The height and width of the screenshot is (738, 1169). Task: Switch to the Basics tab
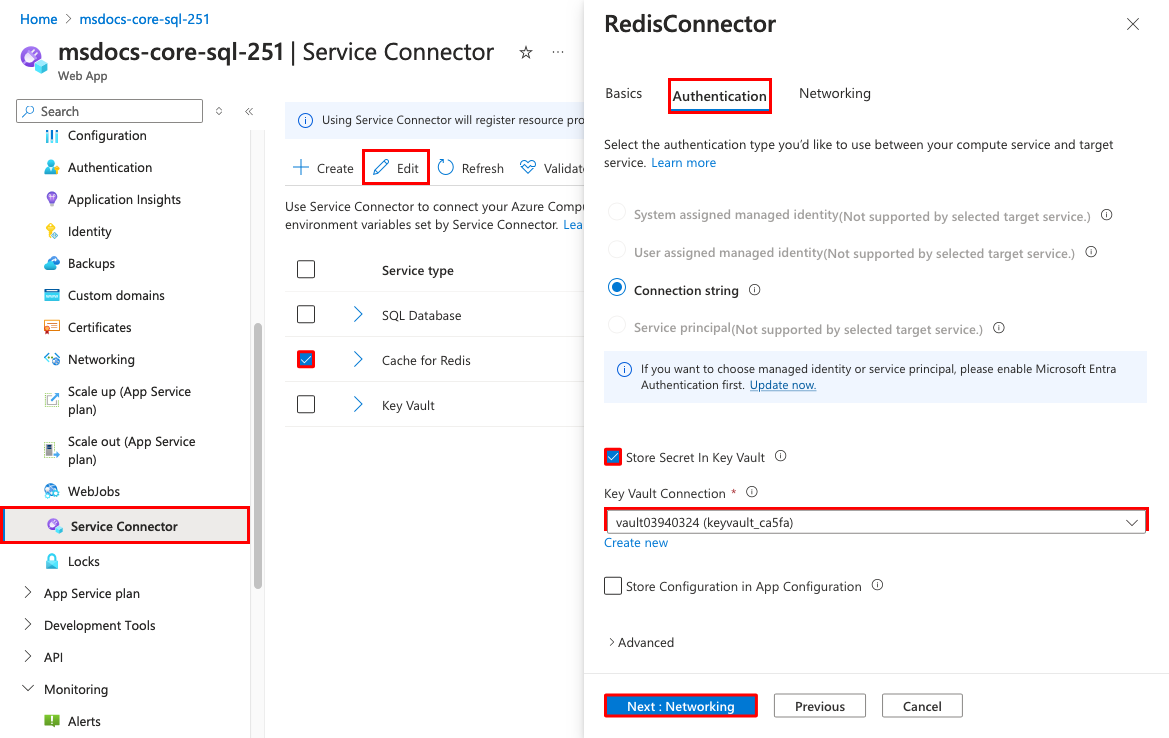(x=623, y=93)
